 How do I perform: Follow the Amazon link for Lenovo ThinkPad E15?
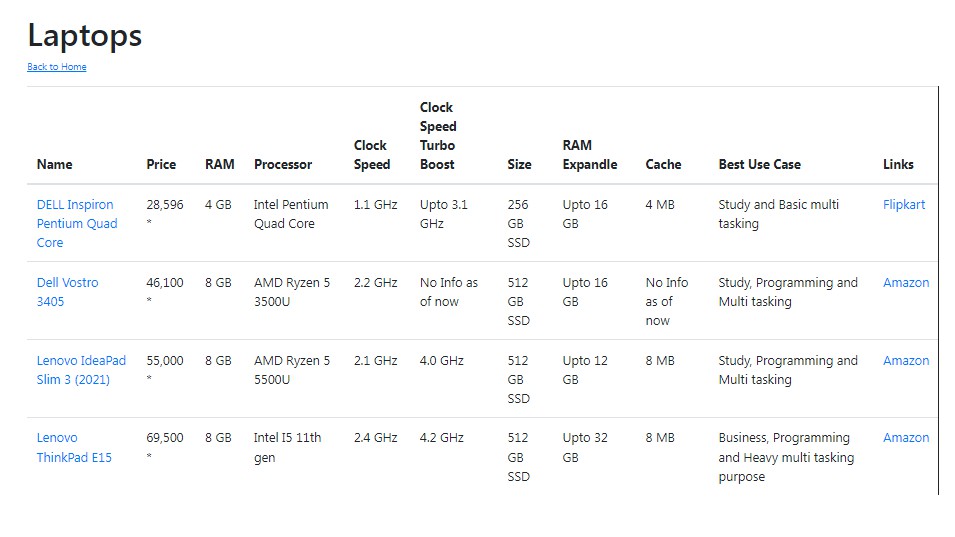(906, 437)
